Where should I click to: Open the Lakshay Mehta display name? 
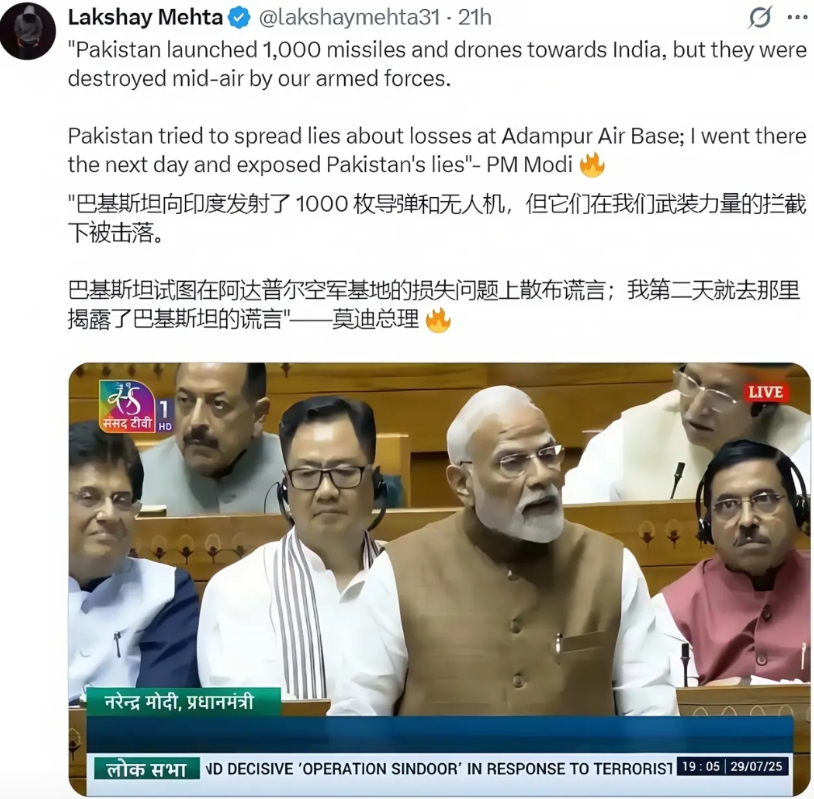(x=145, y=18)
